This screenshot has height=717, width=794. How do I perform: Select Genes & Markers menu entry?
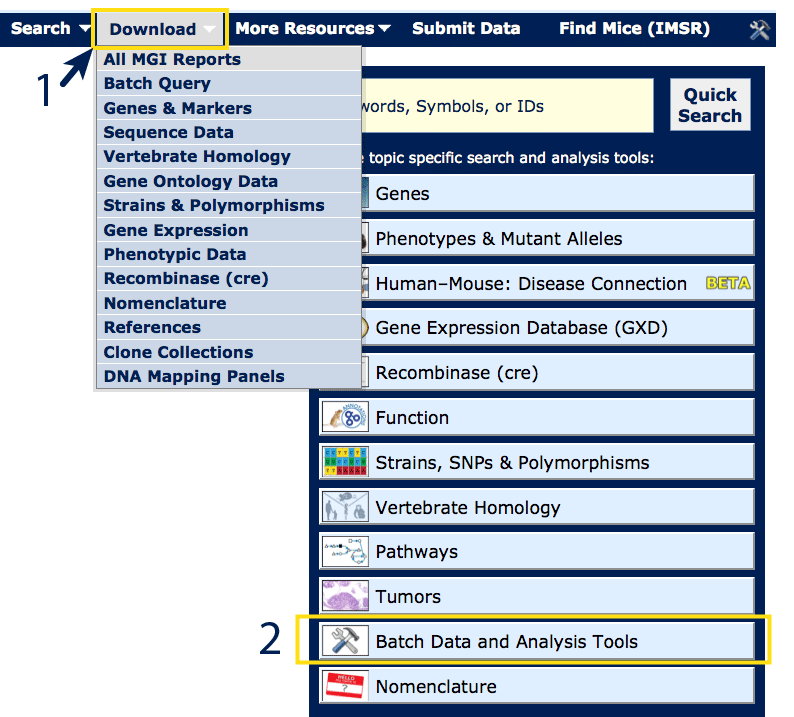tap(229, 108)
